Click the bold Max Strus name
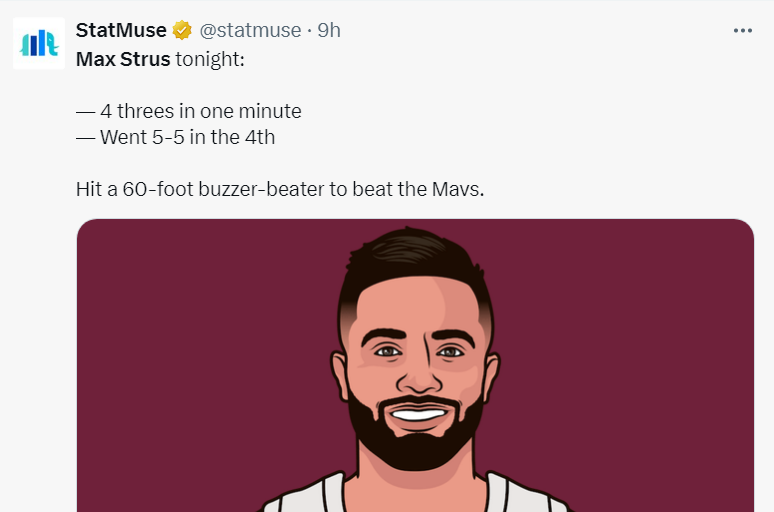 pos(123,59)
